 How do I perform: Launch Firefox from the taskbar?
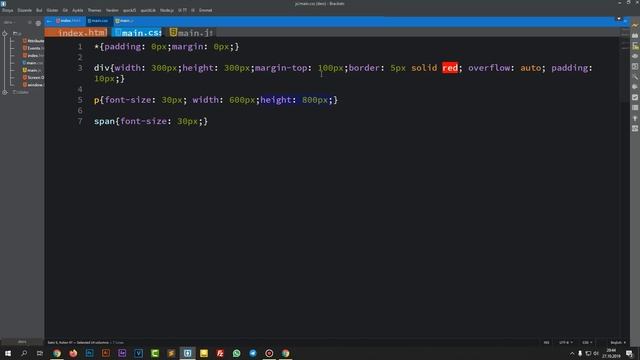pos(73,353)
